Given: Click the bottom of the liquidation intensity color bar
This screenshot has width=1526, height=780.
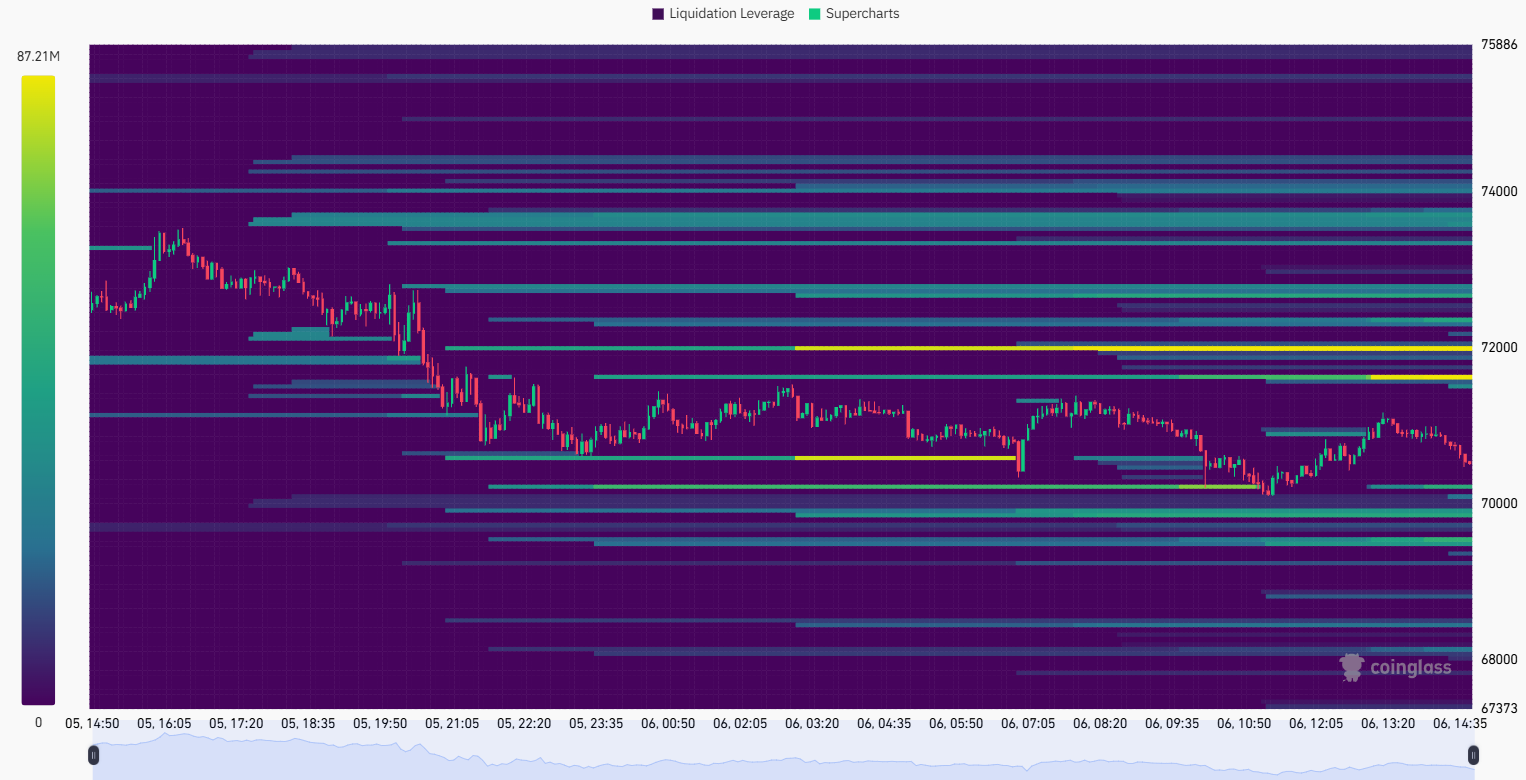Looking at the screenshot, I should tap(36, 700).
